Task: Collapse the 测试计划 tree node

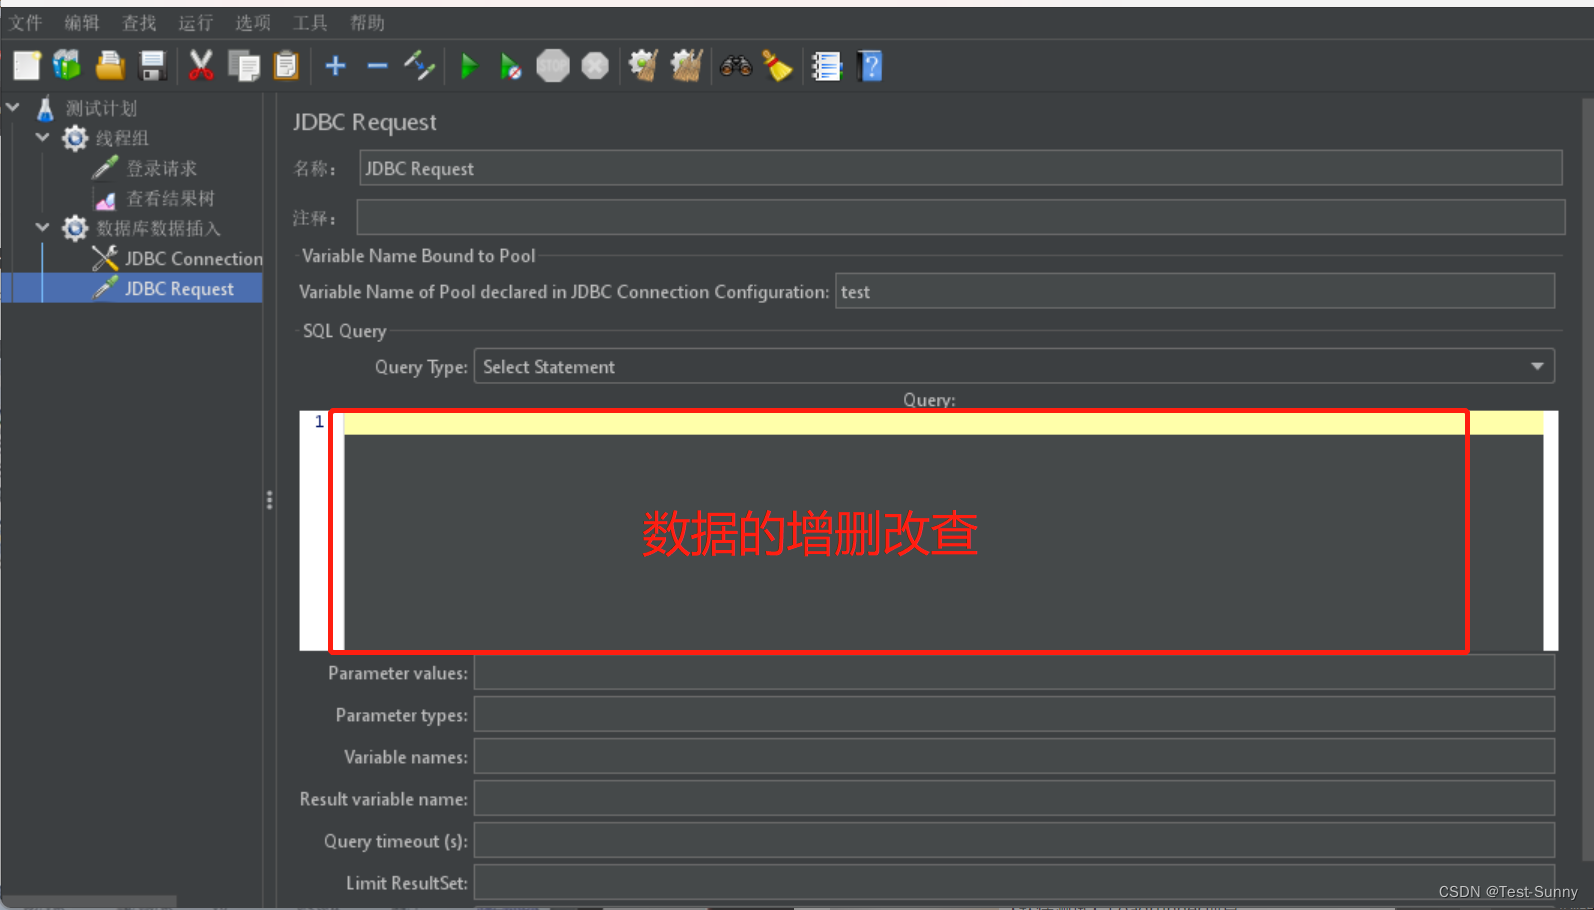Action: click(x=13, y=106)
